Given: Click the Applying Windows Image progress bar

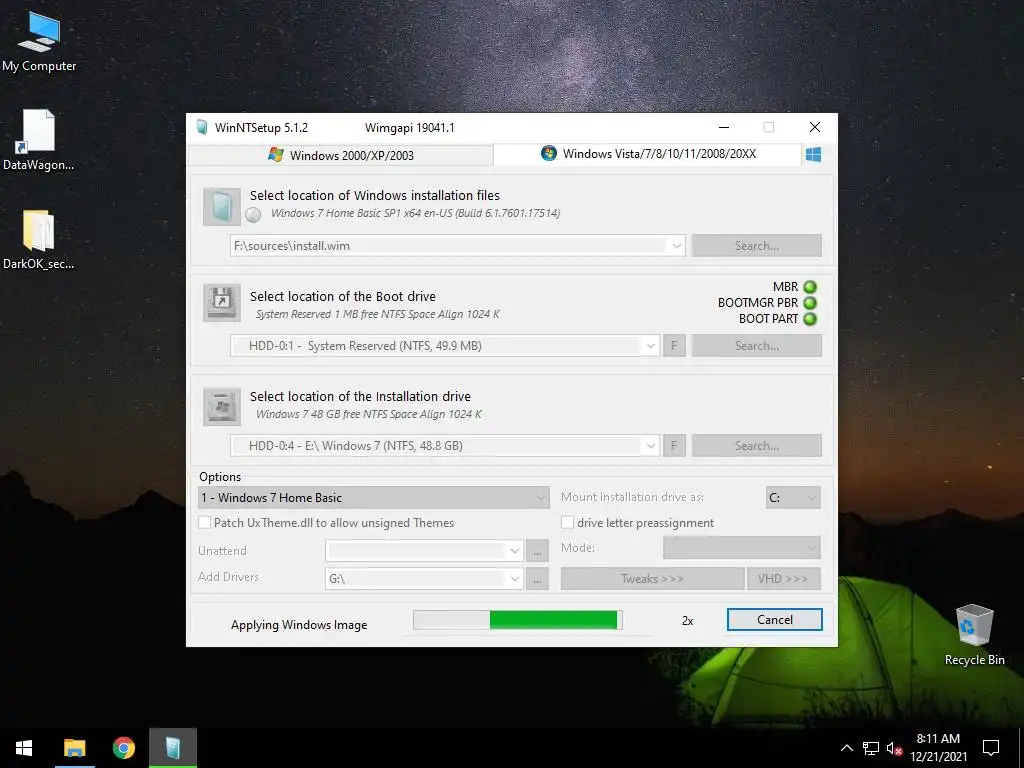Looking at the screenshot, I should (x=517, y=620).
